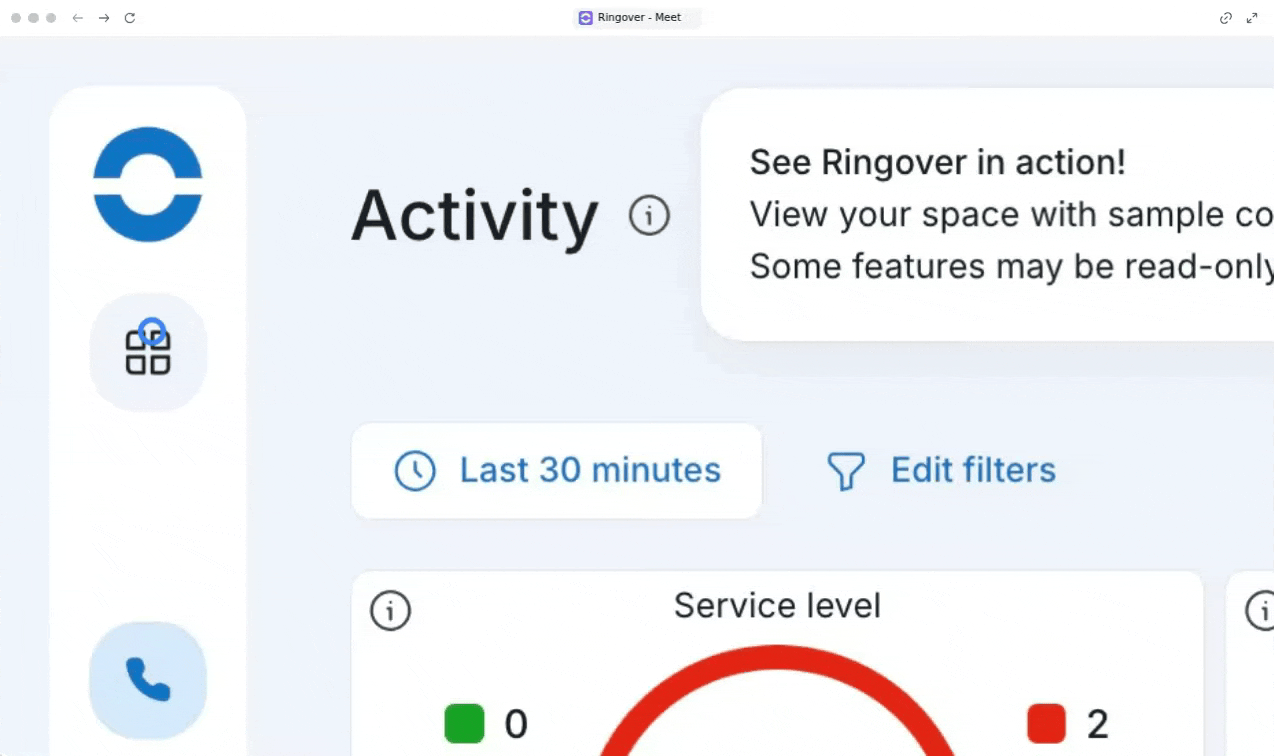Click the red service level legend square
1274x756 pixels.
pyautogui.click(x=1046, y=724)
